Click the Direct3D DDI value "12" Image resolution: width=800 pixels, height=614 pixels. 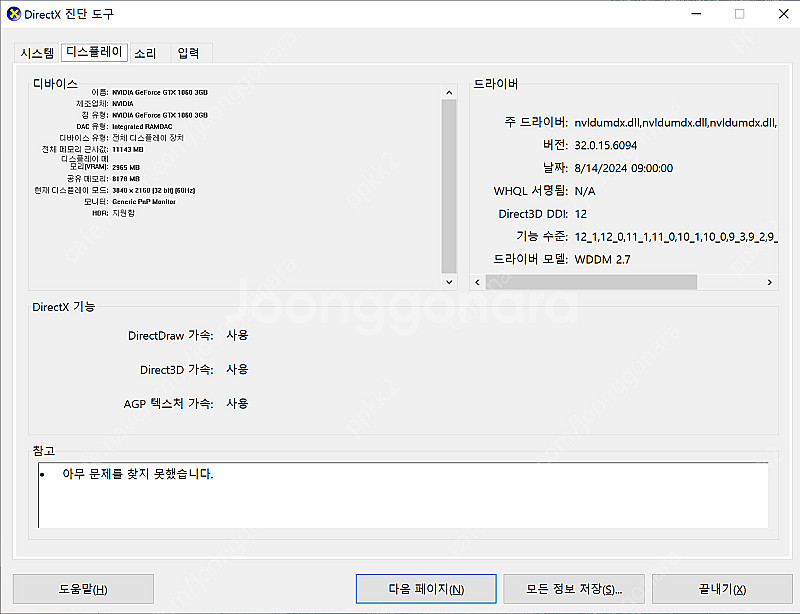coord(581,214)
